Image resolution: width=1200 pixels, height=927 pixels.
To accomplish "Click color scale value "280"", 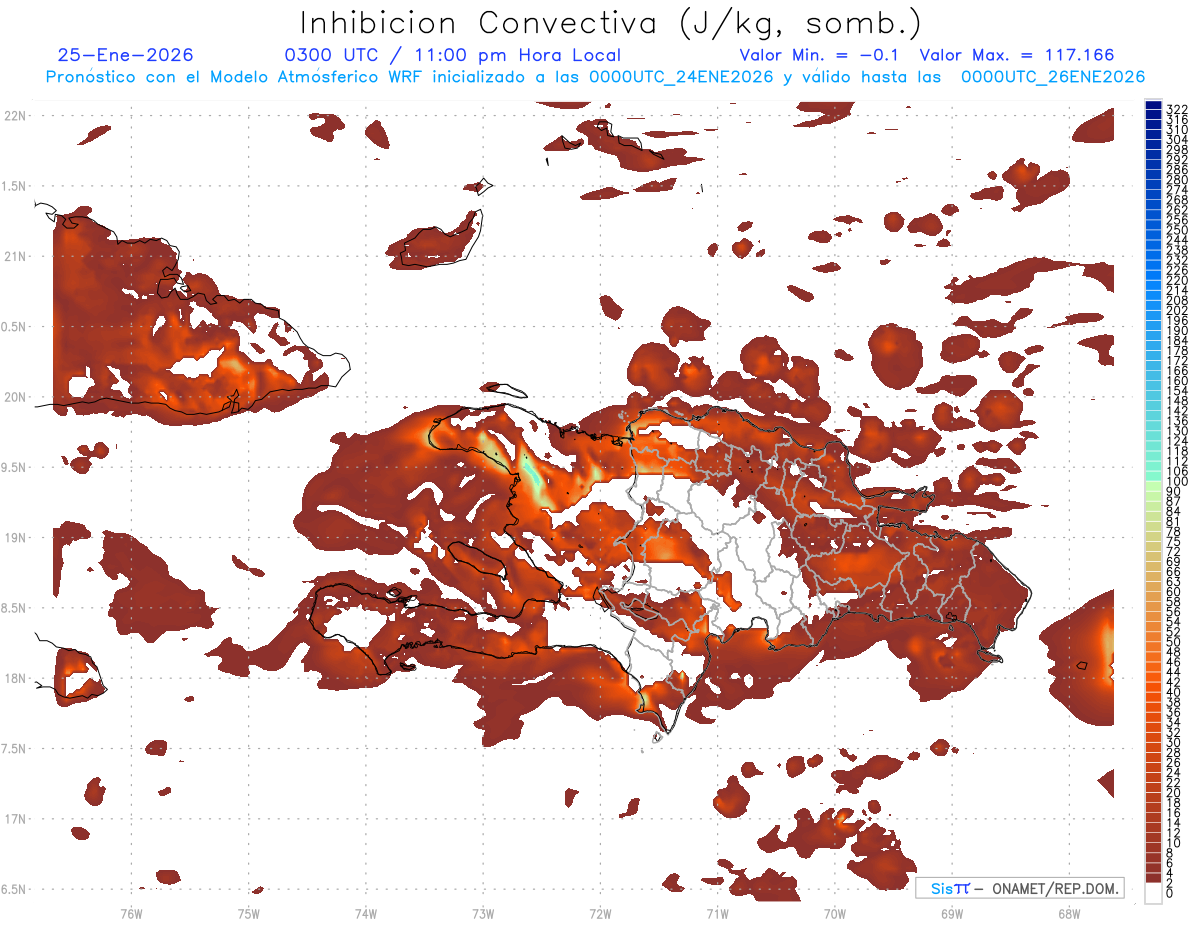I will [1176, 179].
